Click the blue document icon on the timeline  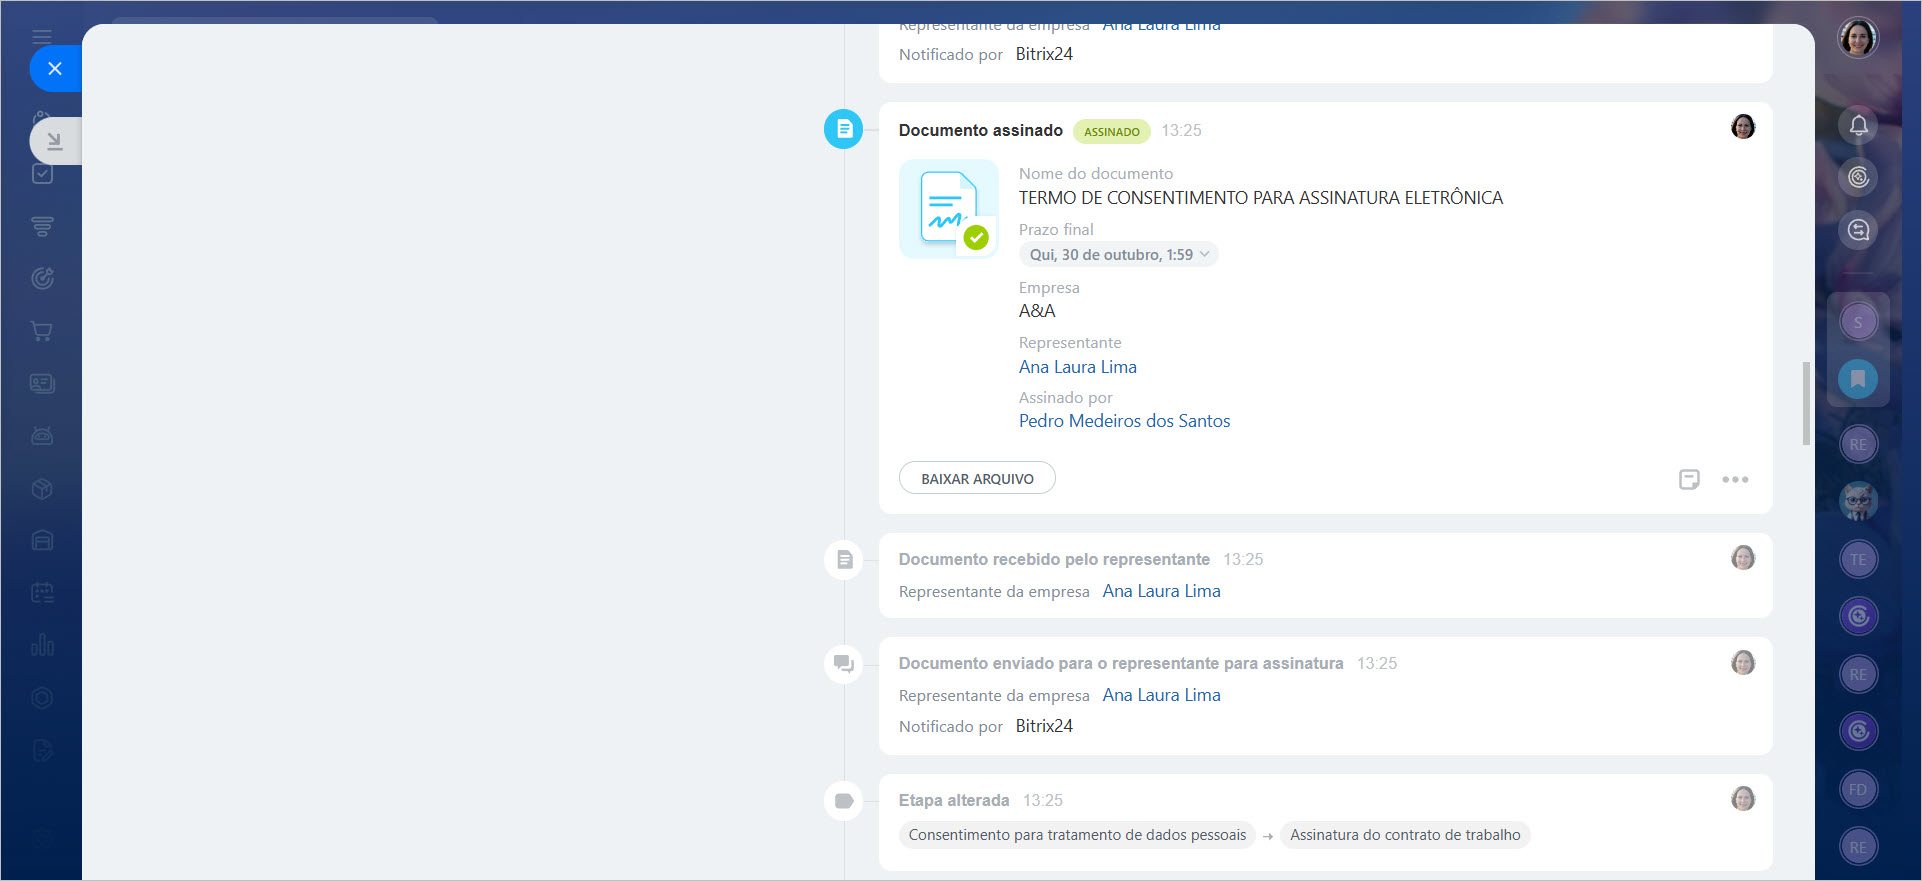(844, 129)
